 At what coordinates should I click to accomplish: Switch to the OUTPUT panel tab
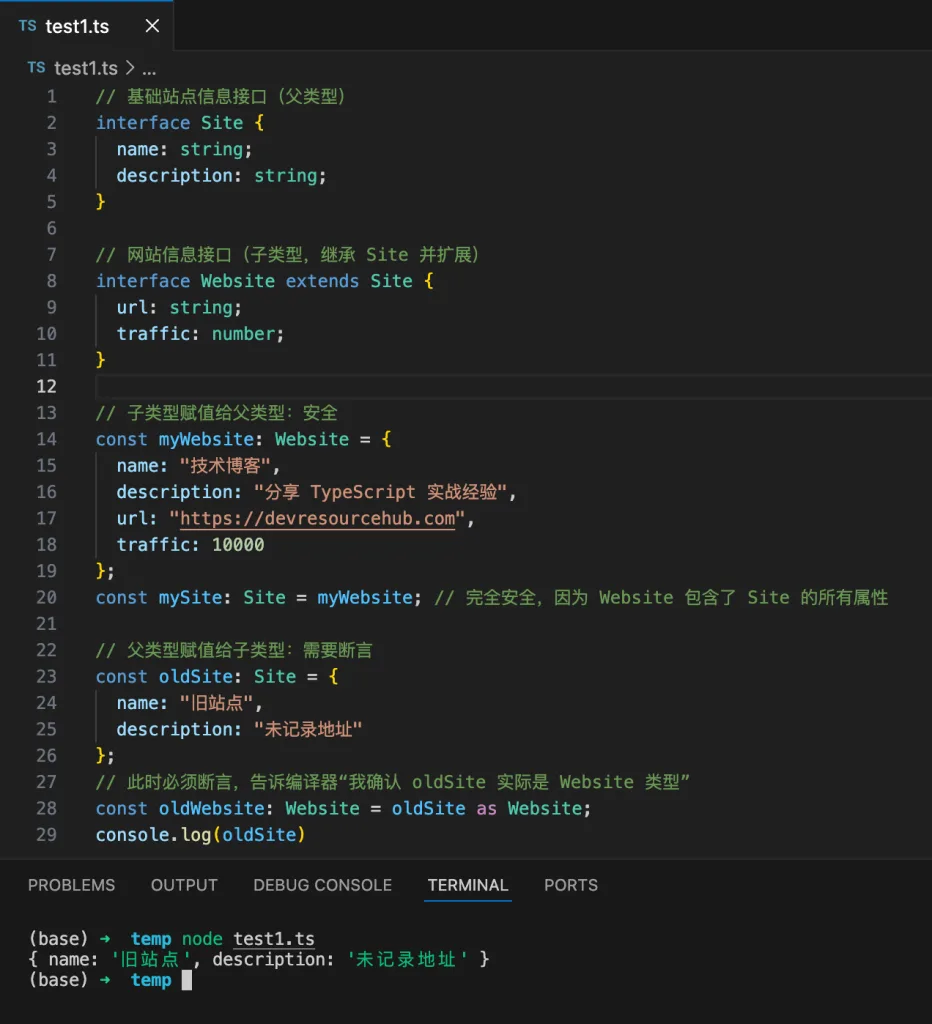coord(184,885)
